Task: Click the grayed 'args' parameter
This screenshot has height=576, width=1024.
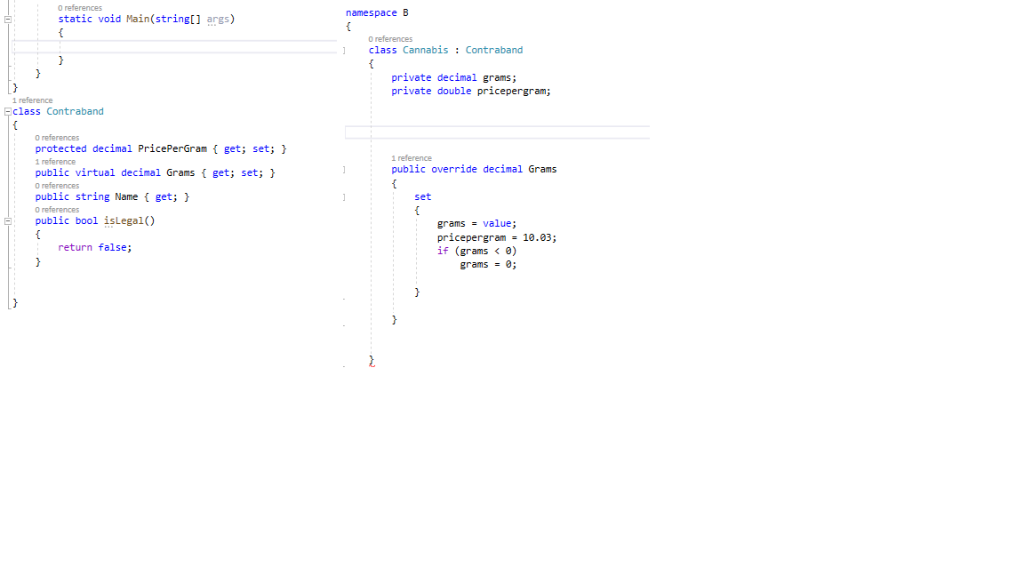Action: (x=218, y=19)
